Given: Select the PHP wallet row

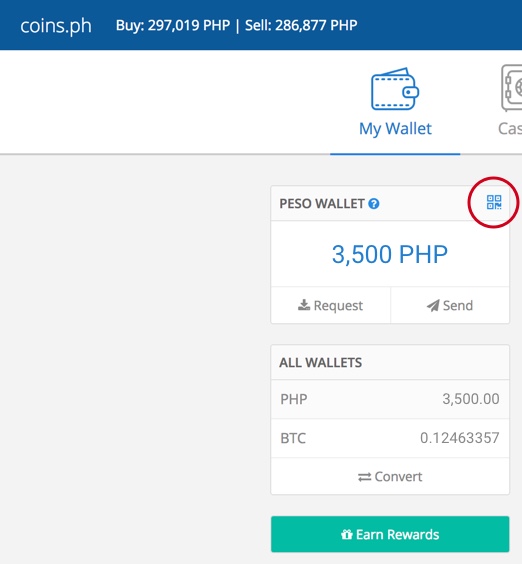Looking at the screenshot, I should click(390, 399).
